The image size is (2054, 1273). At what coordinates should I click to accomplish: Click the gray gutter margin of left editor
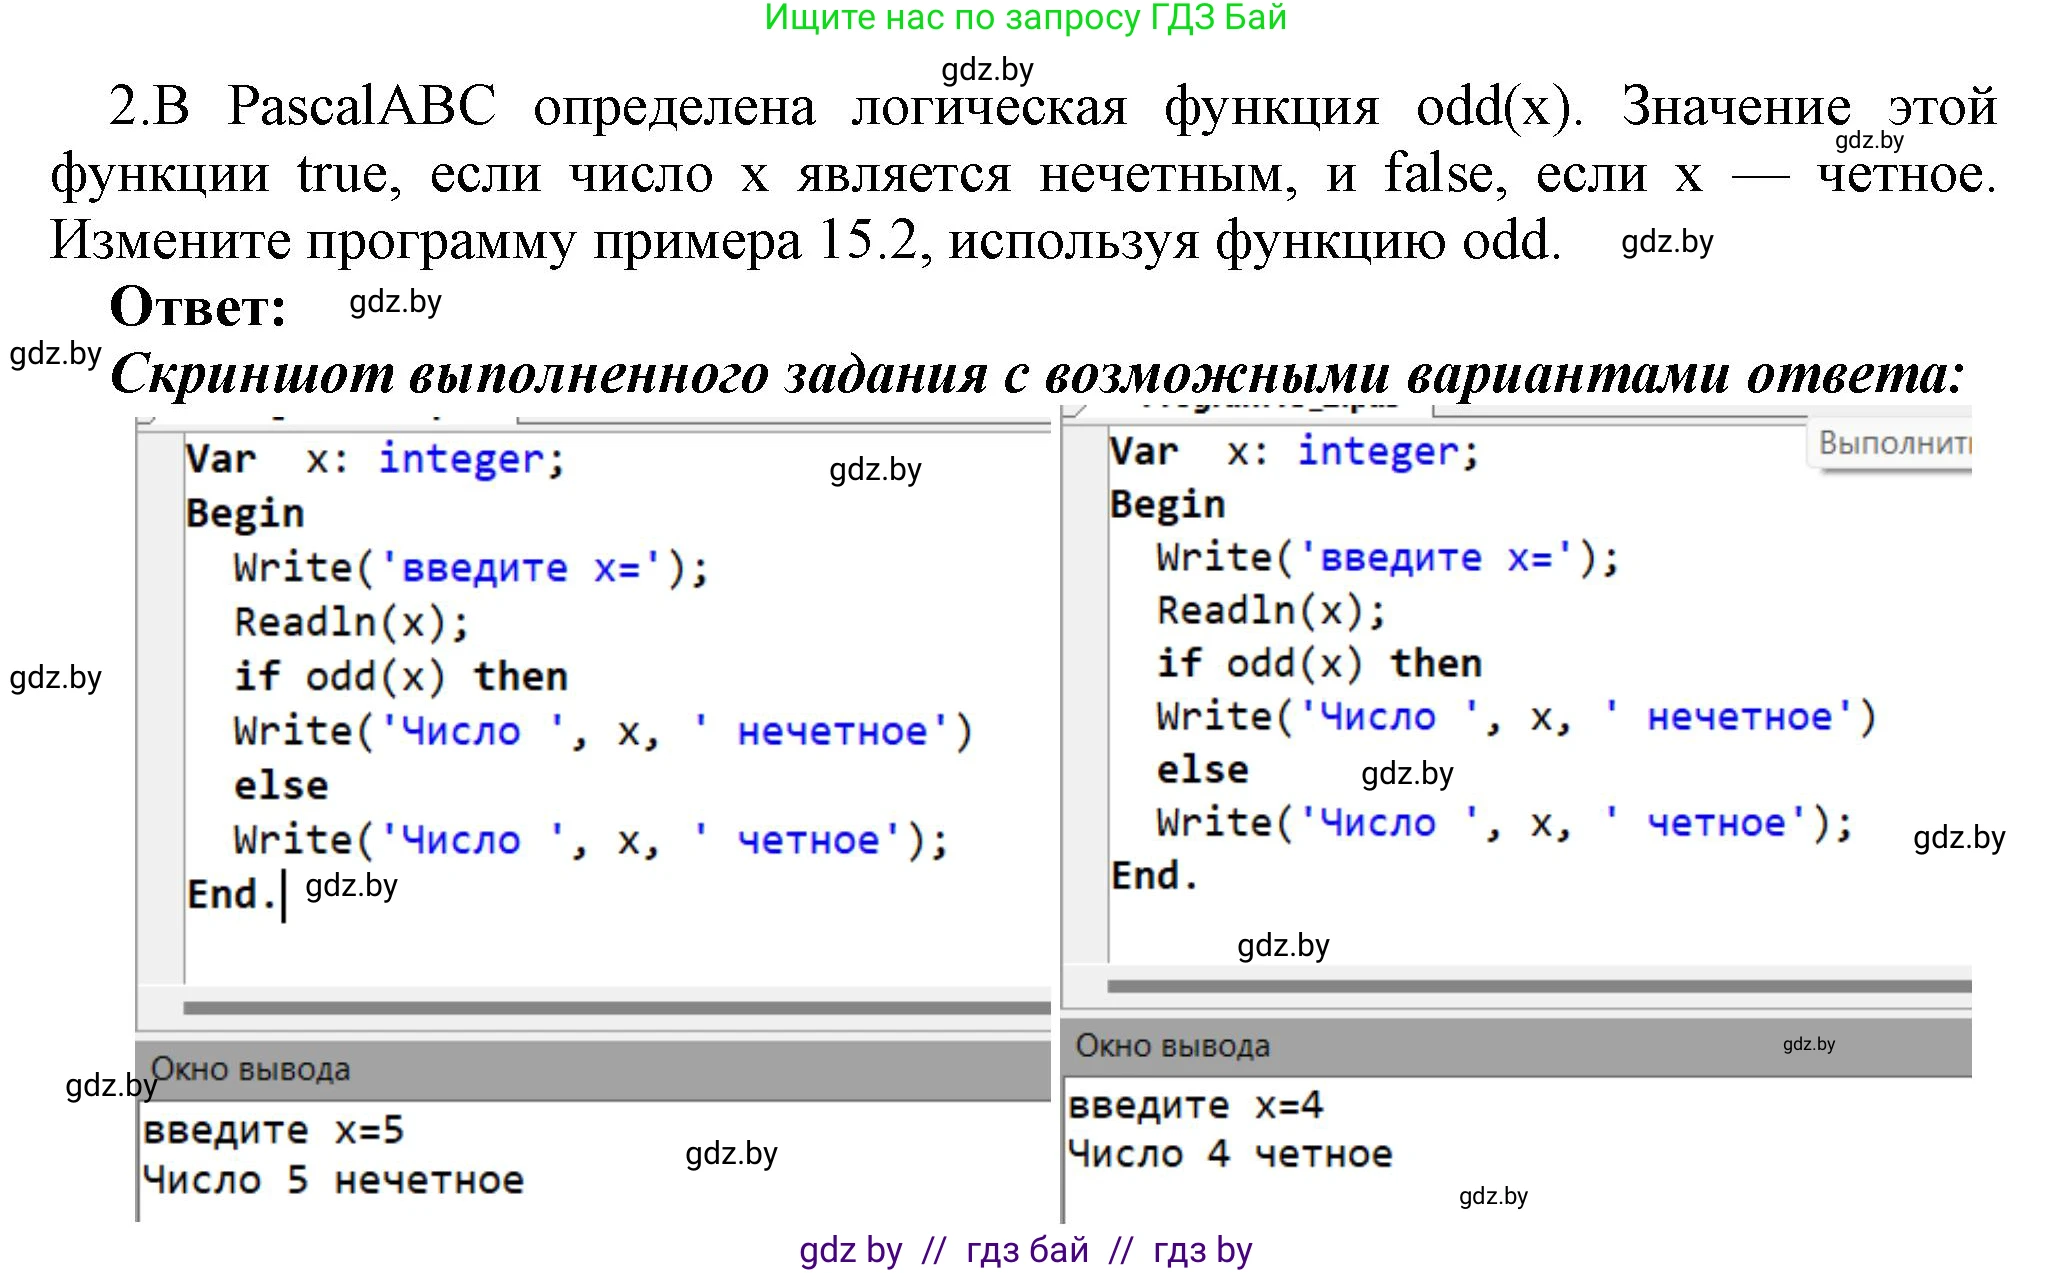[x=160, y=700]
